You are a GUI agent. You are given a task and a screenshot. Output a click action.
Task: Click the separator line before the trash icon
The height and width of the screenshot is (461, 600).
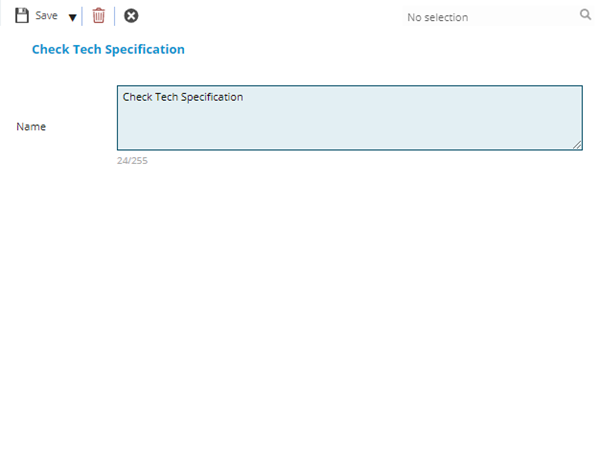83,16
